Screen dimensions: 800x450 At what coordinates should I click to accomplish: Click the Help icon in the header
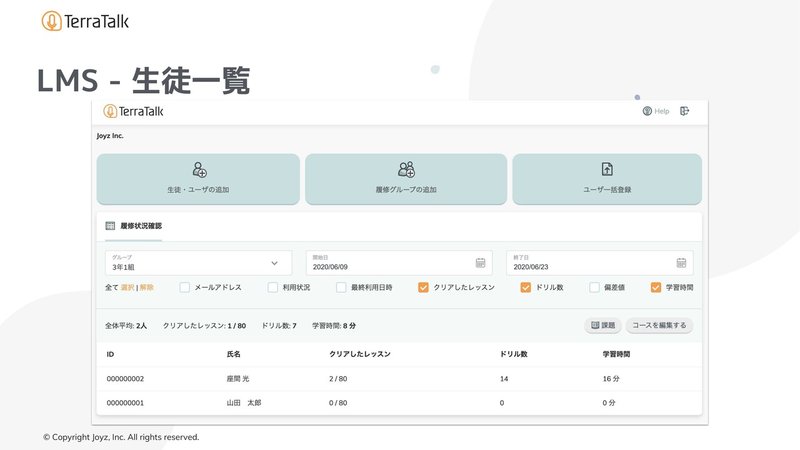(647, 111)
